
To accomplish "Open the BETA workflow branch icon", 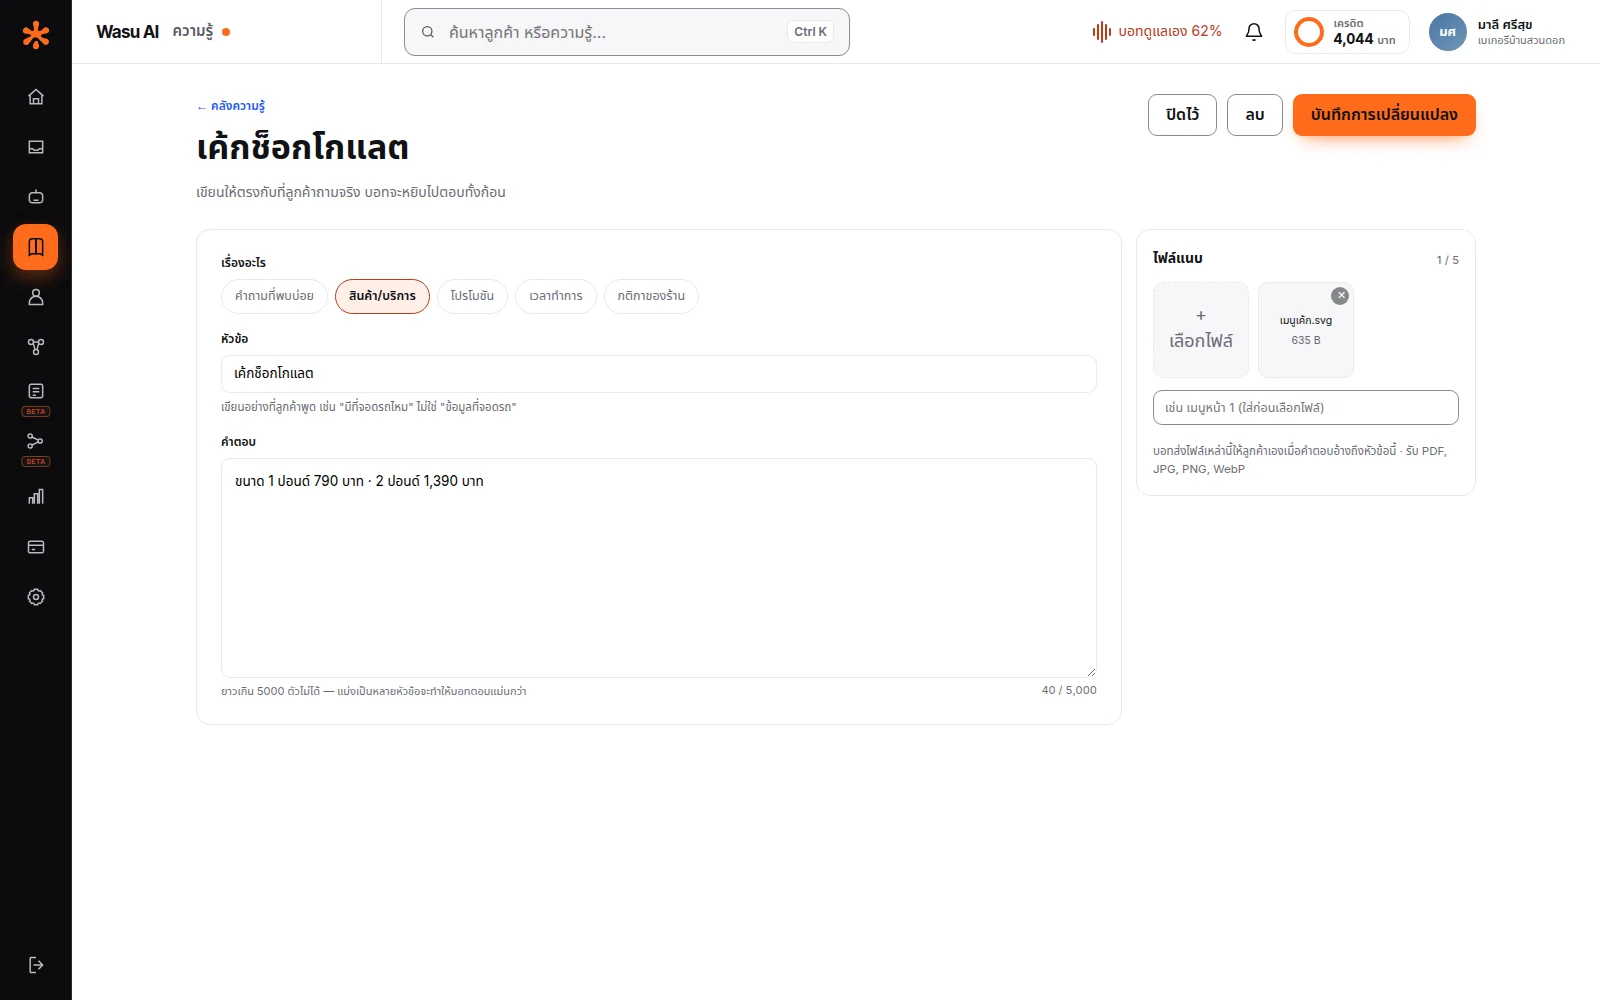I will 36,442.
